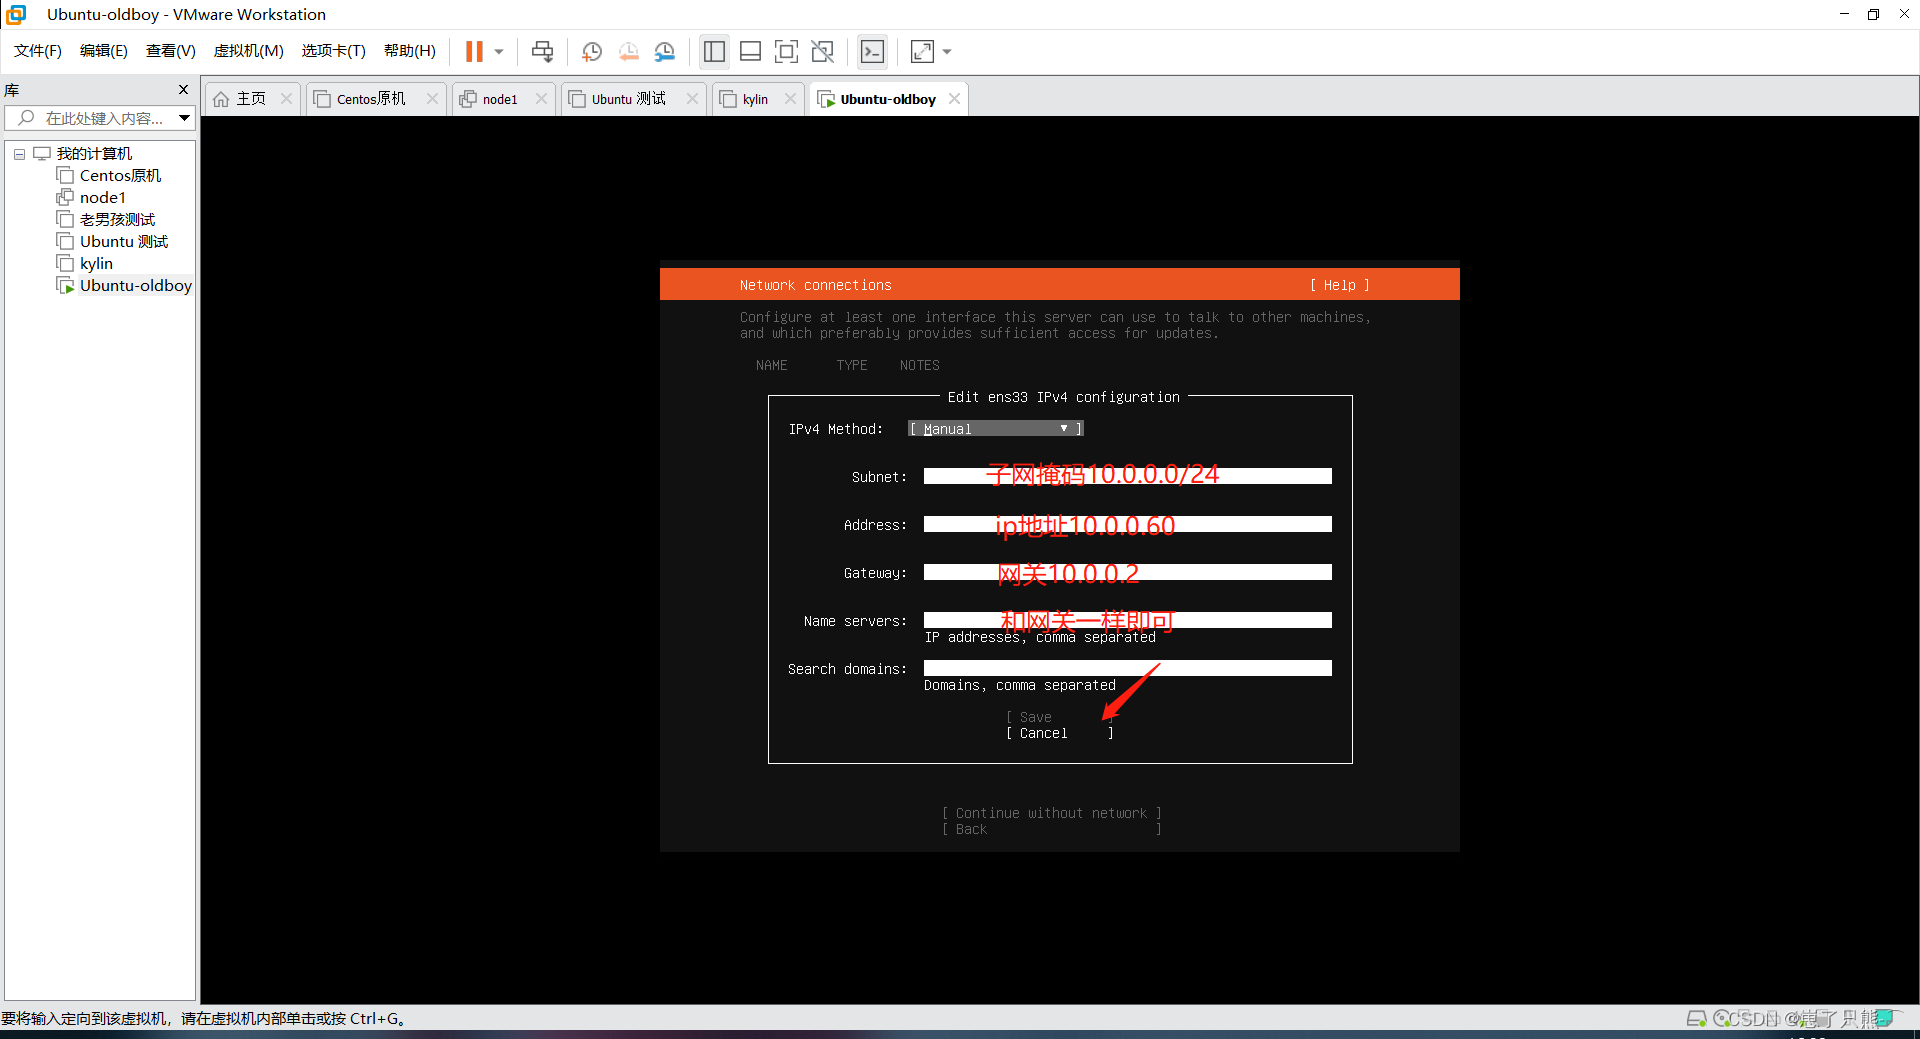Close the library panel
The image size is (1920, 1039).
click(x=183, y=90)
